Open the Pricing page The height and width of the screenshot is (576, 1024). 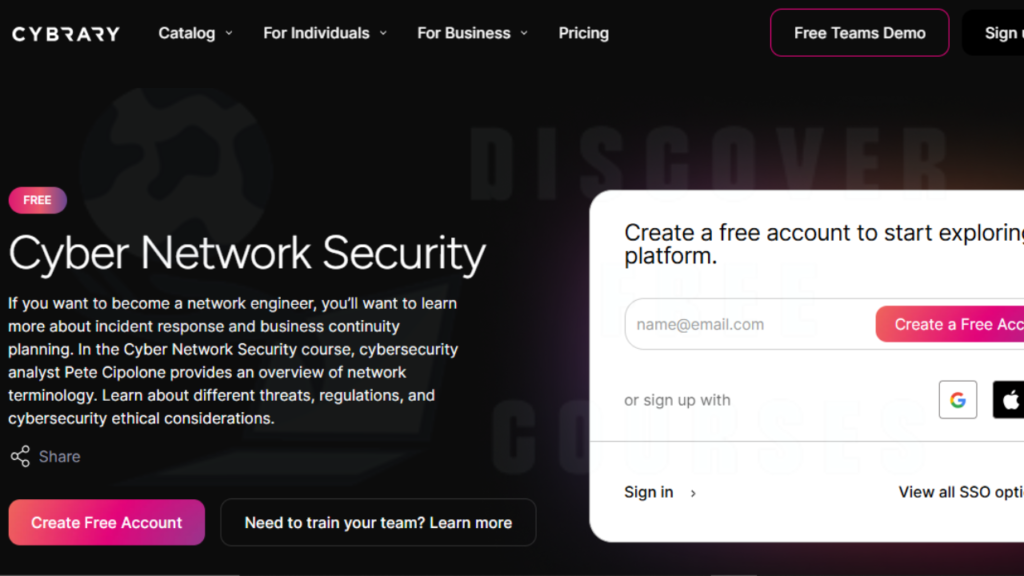click(x=583, y=33)
